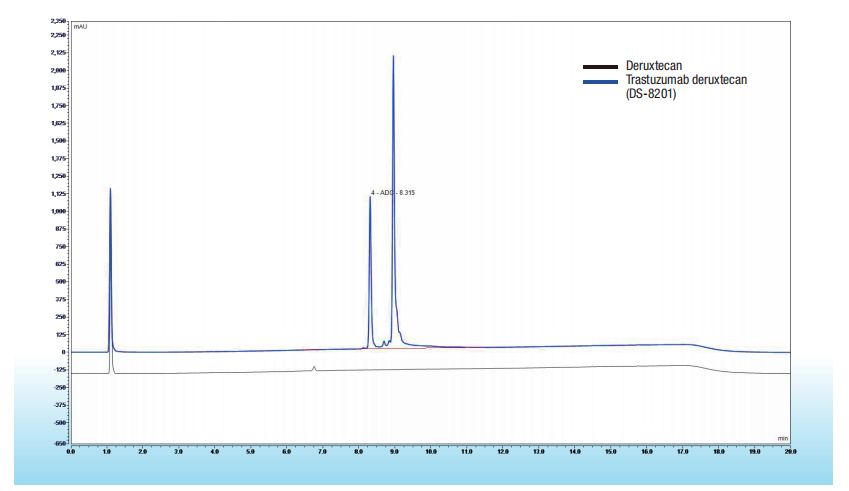
Task: Click the 2,000 value on the y-axis
Action: pos(58,71)
